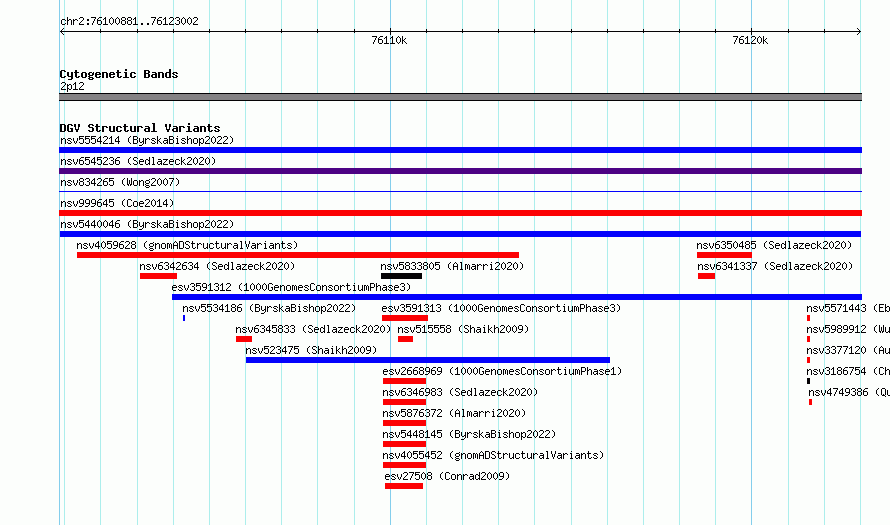Click nsv515558 (Shaikh2009) label
The height and width of the screenshot is (525, 890).
tap(463, 329)
